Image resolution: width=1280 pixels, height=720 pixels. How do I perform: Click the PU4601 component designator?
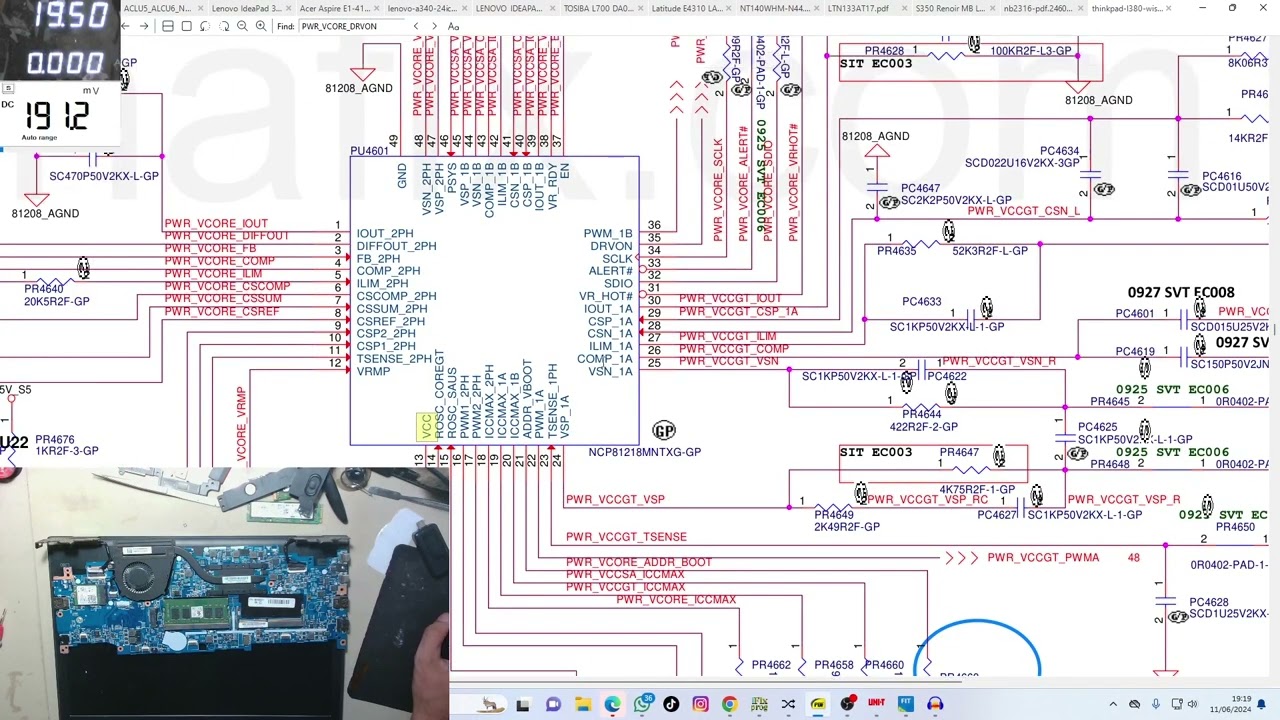(x=369, y=151)
